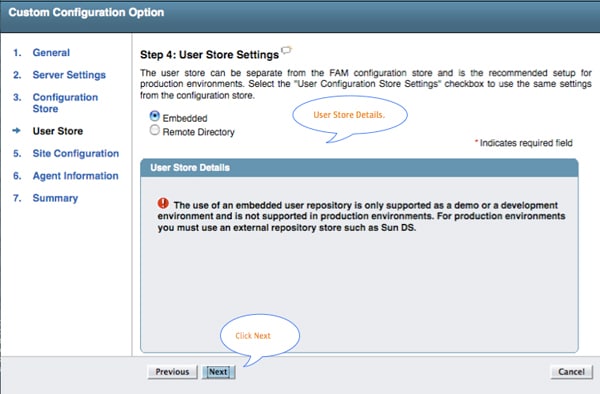Click the 'Indicates required field' note
600x394 pixels.
(x=523, y=143)
